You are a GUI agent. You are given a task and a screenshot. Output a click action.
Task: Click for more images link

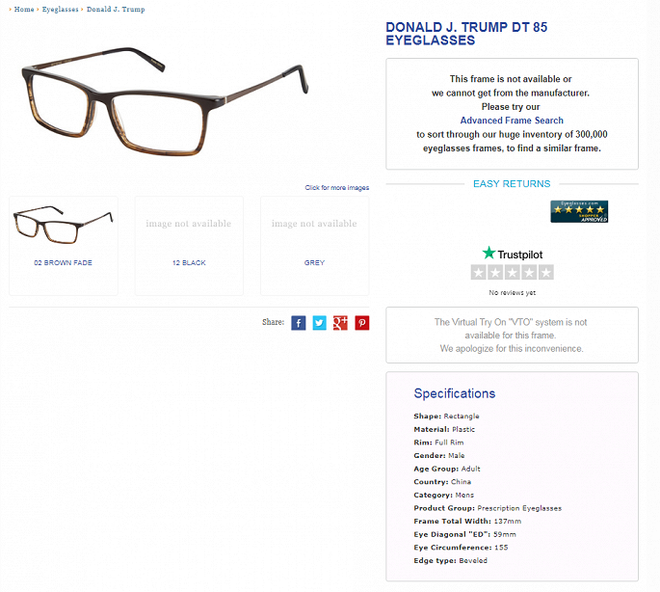[337, 187]
